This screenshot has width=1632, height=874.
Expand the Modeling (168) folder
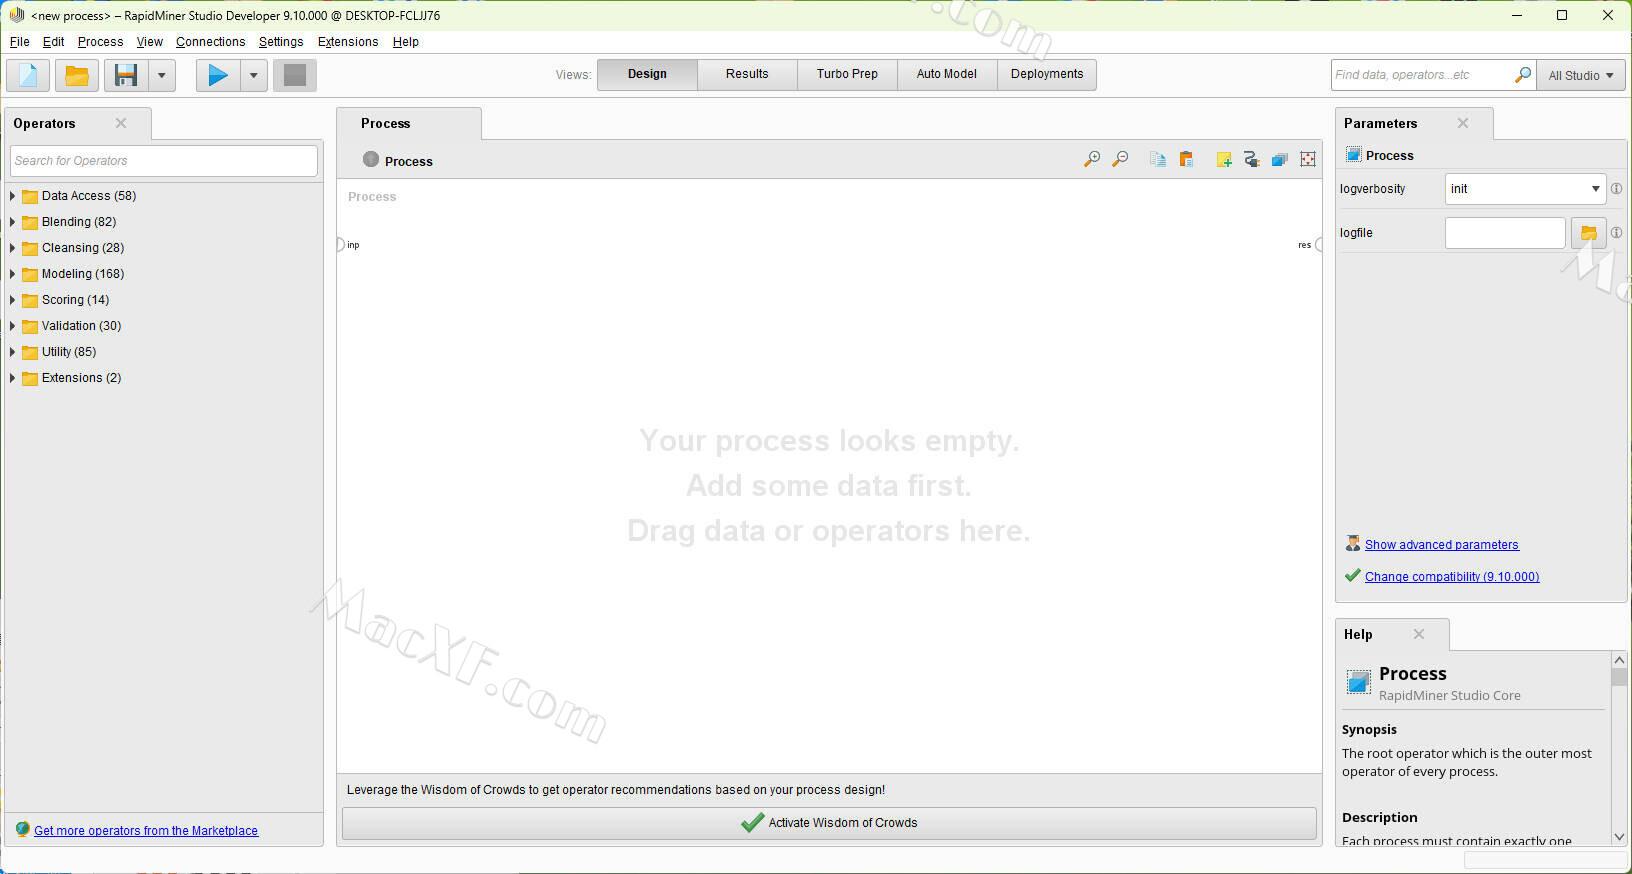tap(12, 274)
